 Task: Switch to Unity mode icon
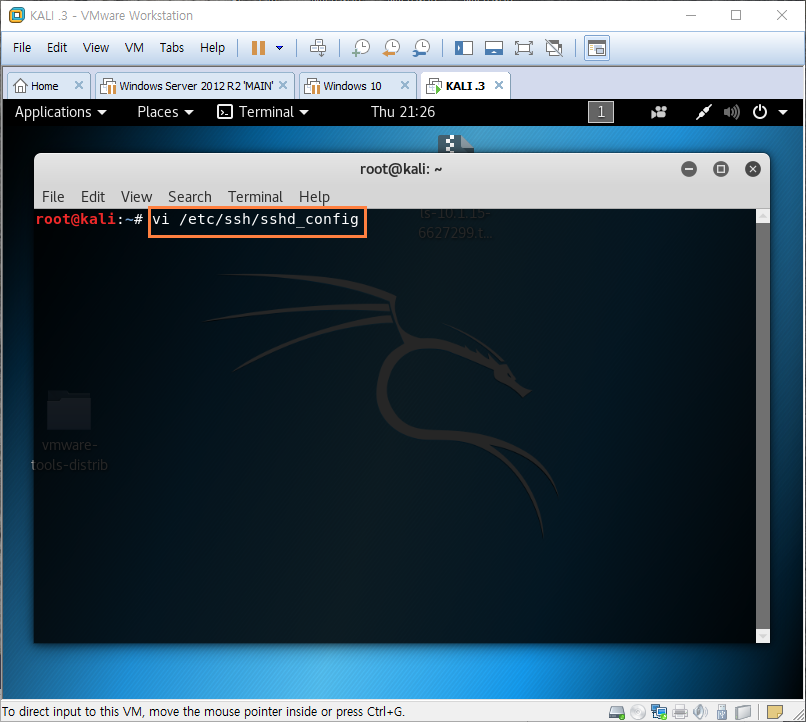(x=554, y=48)
